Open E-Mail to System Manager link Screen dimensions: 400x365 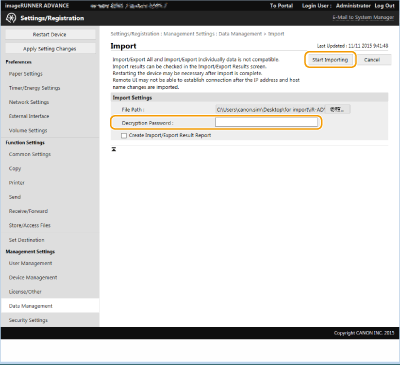(363, 17)
